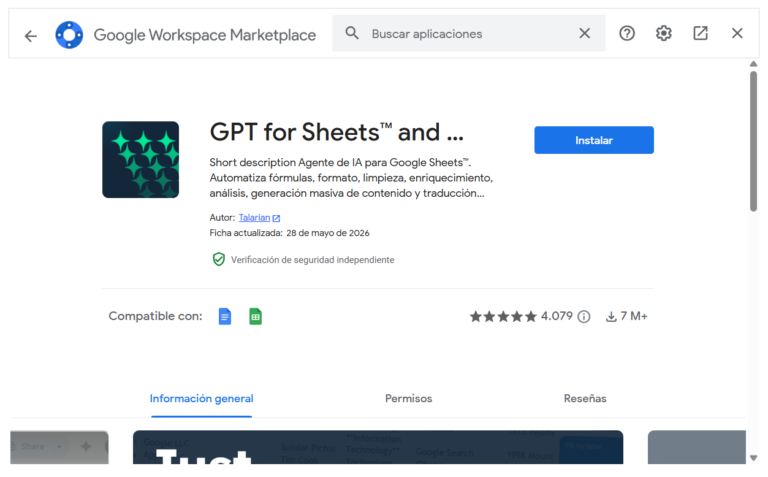Click the short description paragraph
Screen dimensions: 768x477
pos(351,178)
